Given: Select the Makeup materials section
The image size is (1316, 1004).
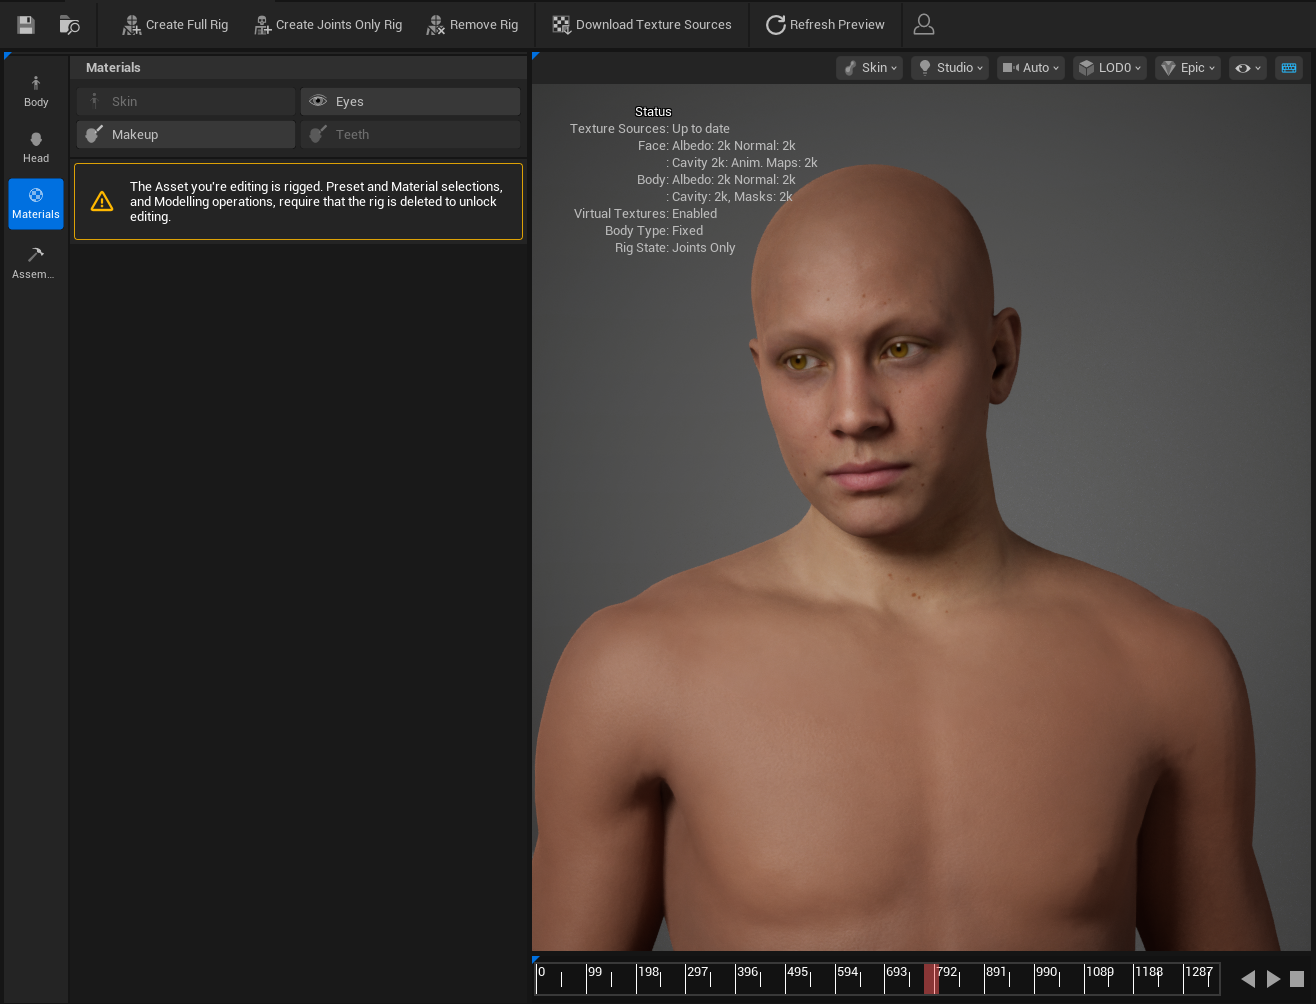Looking at the screenshot, I should pyautogui.click(x=186, y=134).
